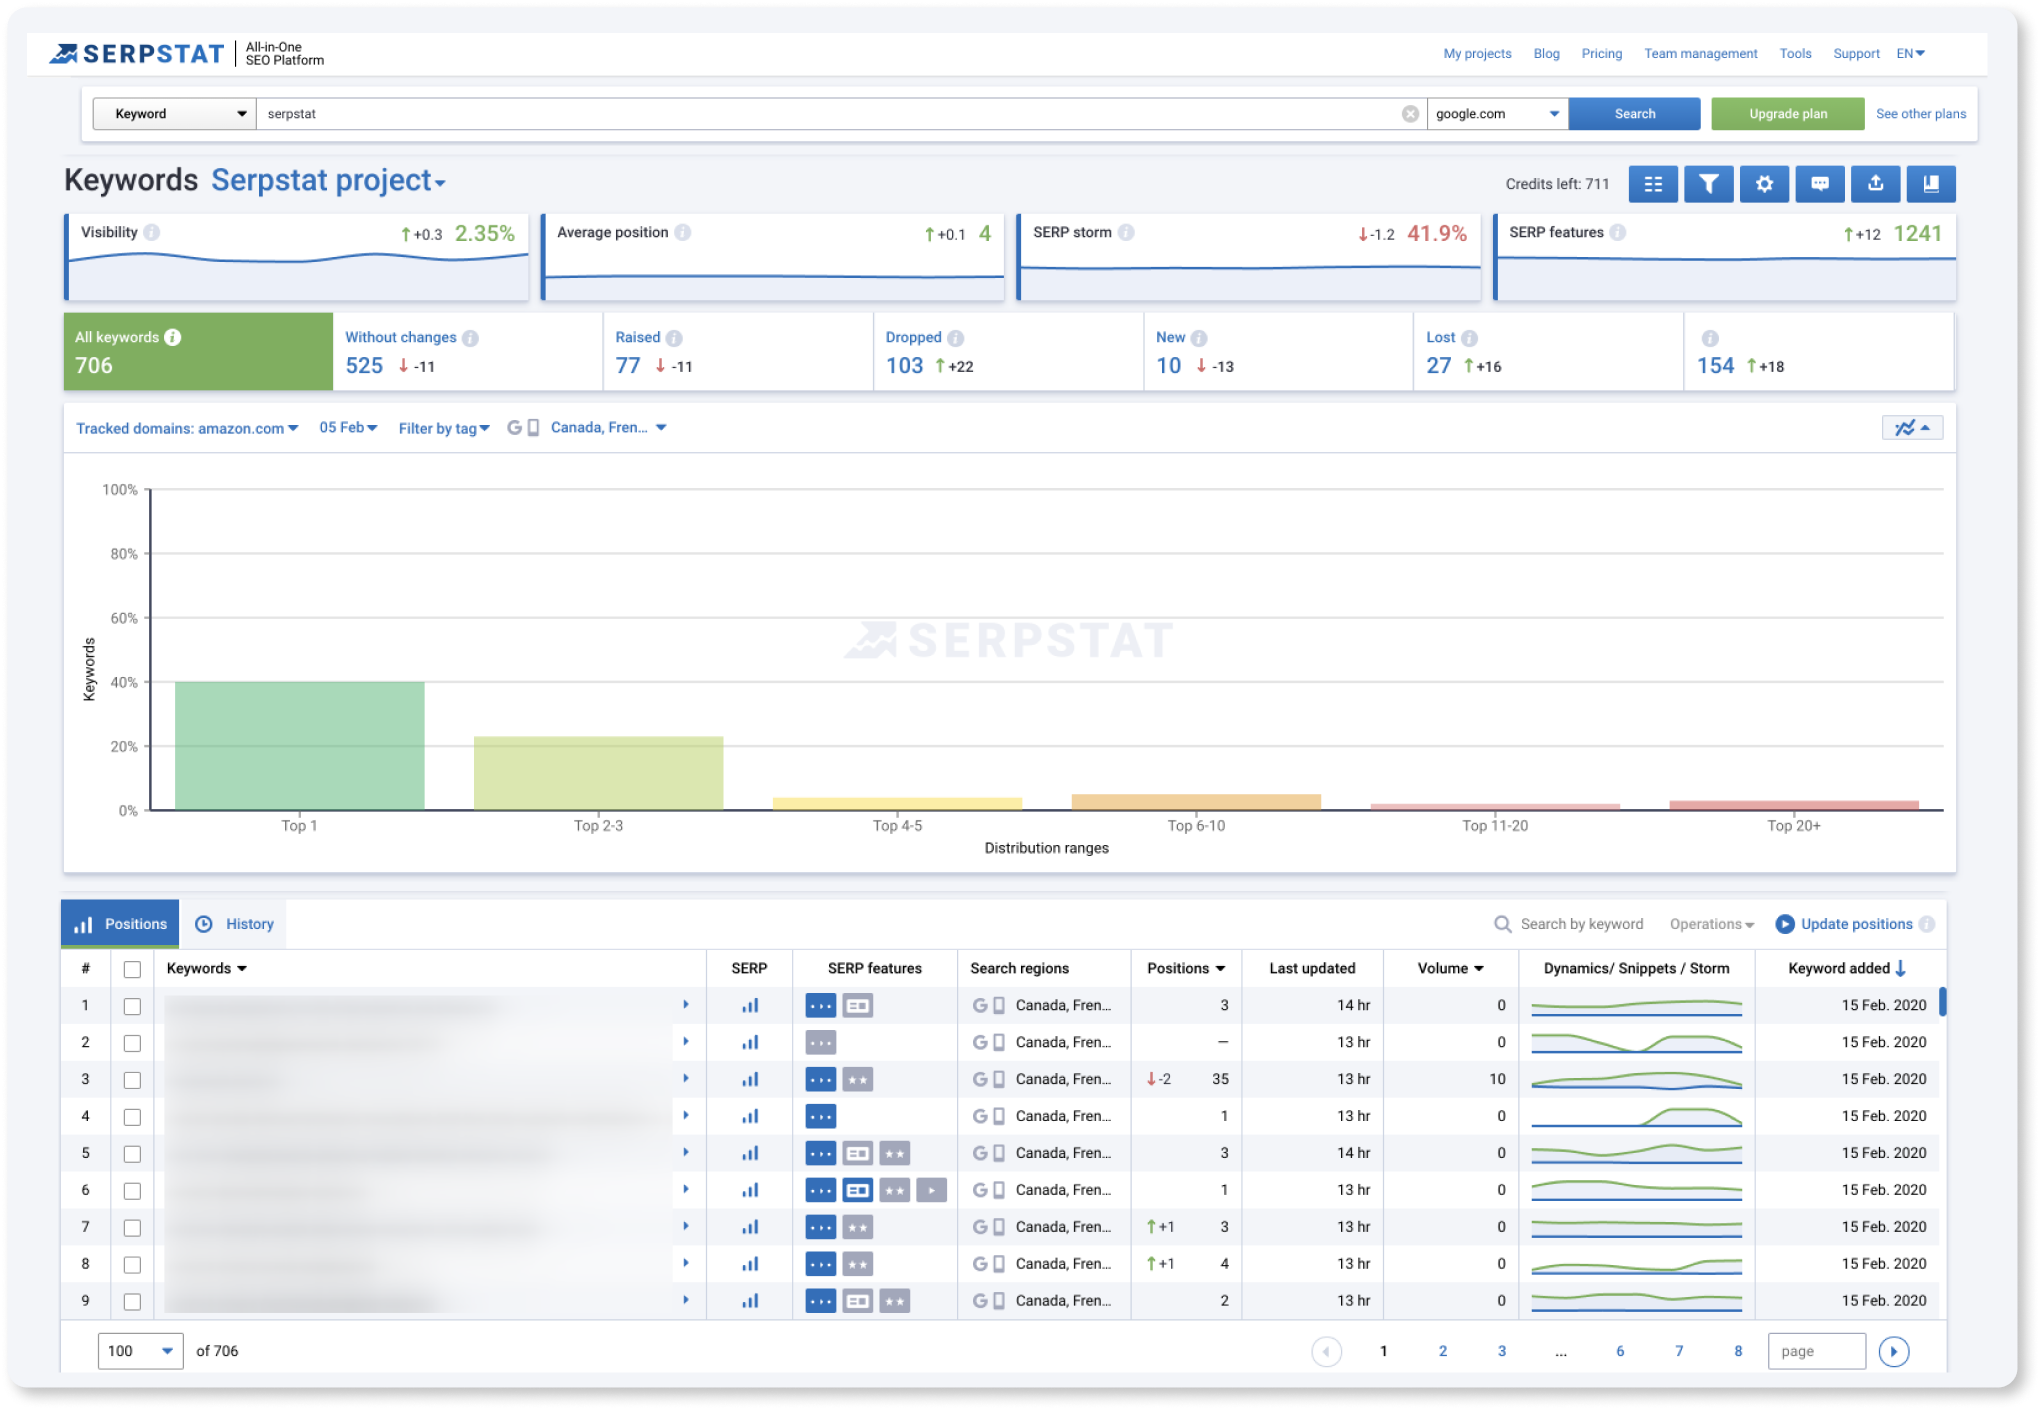
Task: Open the 100 rows per page dropdown
Action: [140, 1351]
